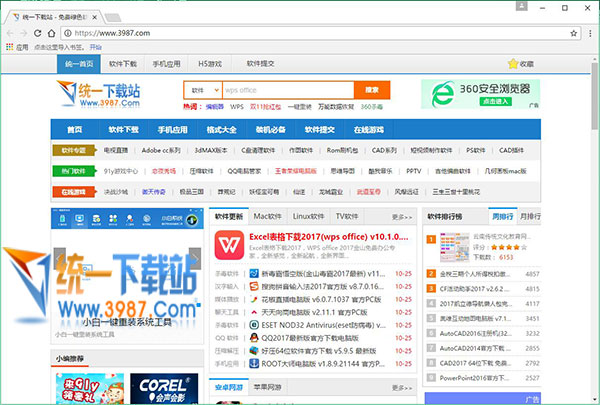
Task: Switch to 周排行 ranking tab
Action: coord(502,217)
